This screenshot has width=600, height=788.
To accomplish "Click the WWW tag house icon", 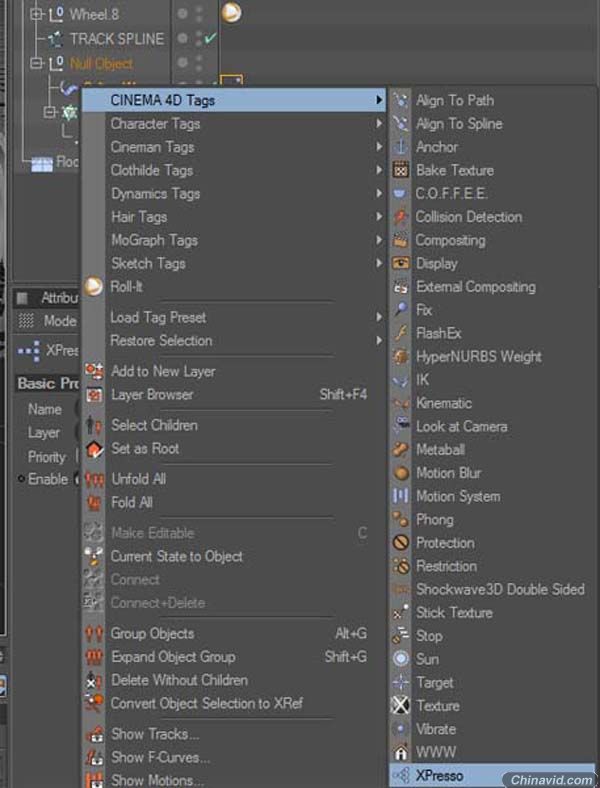I will click(x=401, y=752).
